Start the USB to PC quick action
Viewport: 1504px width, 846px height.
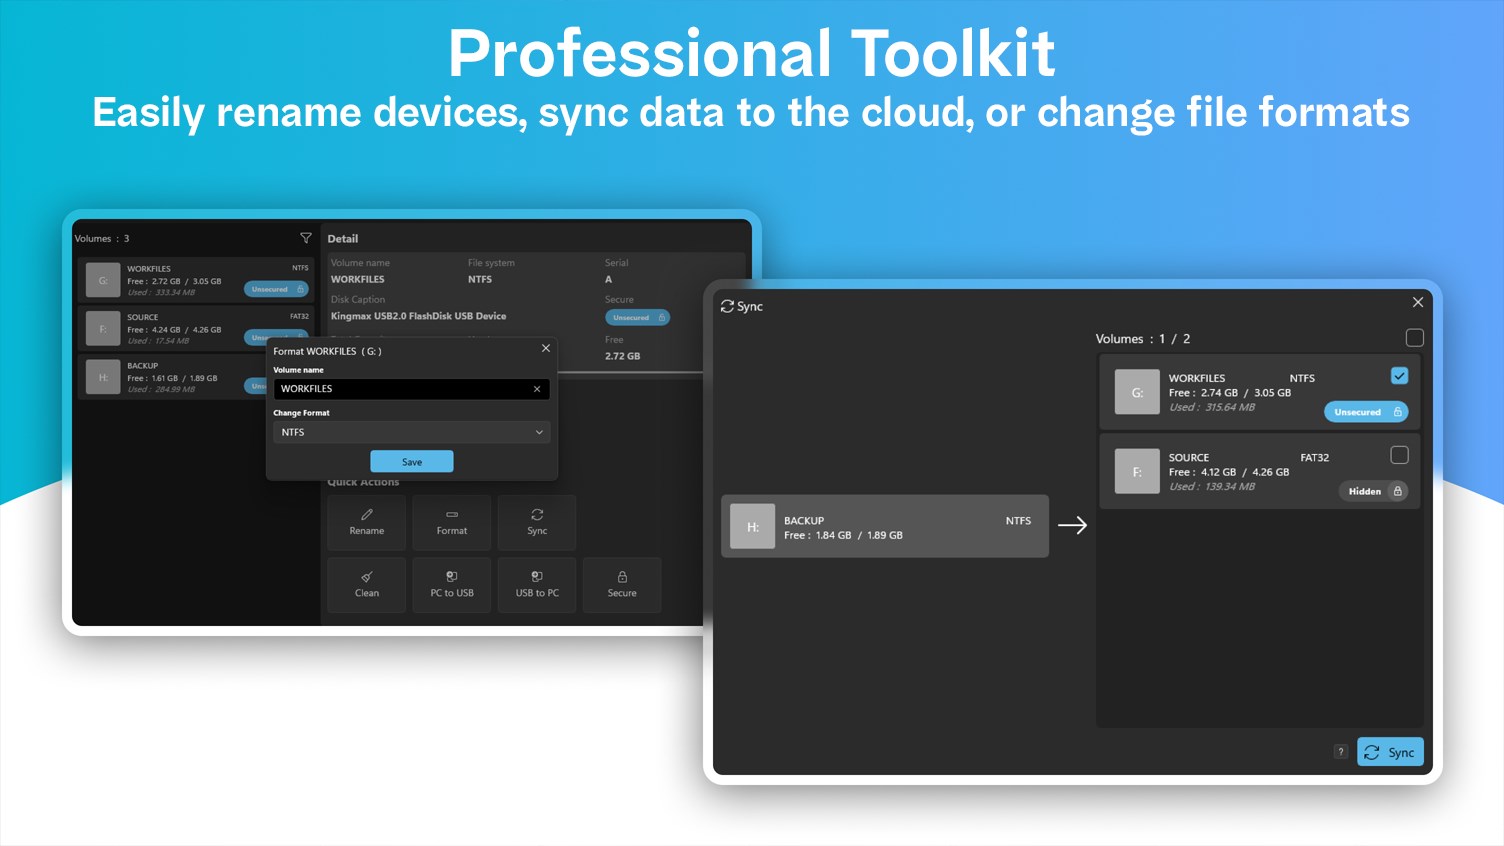[x=537, y=585]
